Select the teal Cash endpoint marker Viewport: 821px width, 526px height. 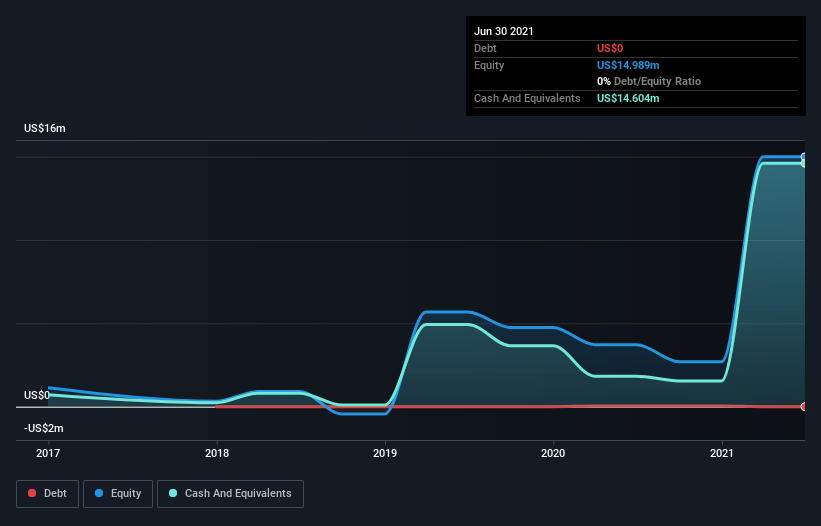[x=804, y=163]
